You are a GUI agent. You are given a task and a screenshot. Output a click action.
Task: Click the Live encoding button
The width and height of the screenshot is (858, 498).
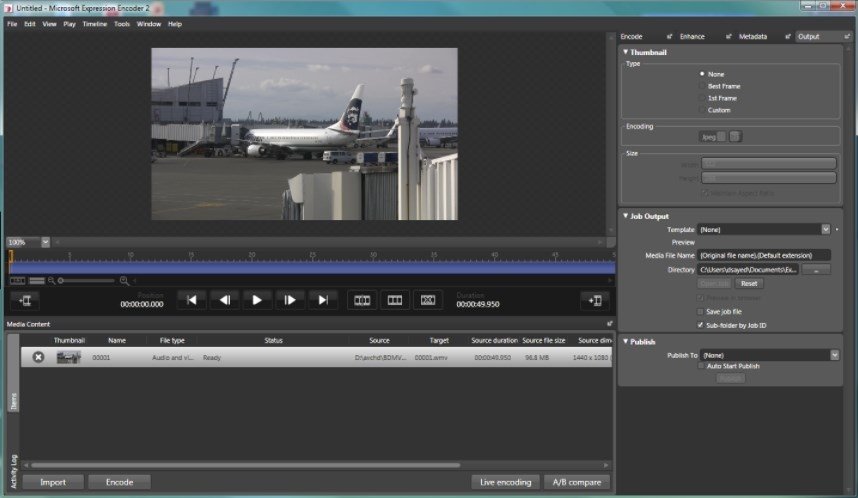point(506,482)
